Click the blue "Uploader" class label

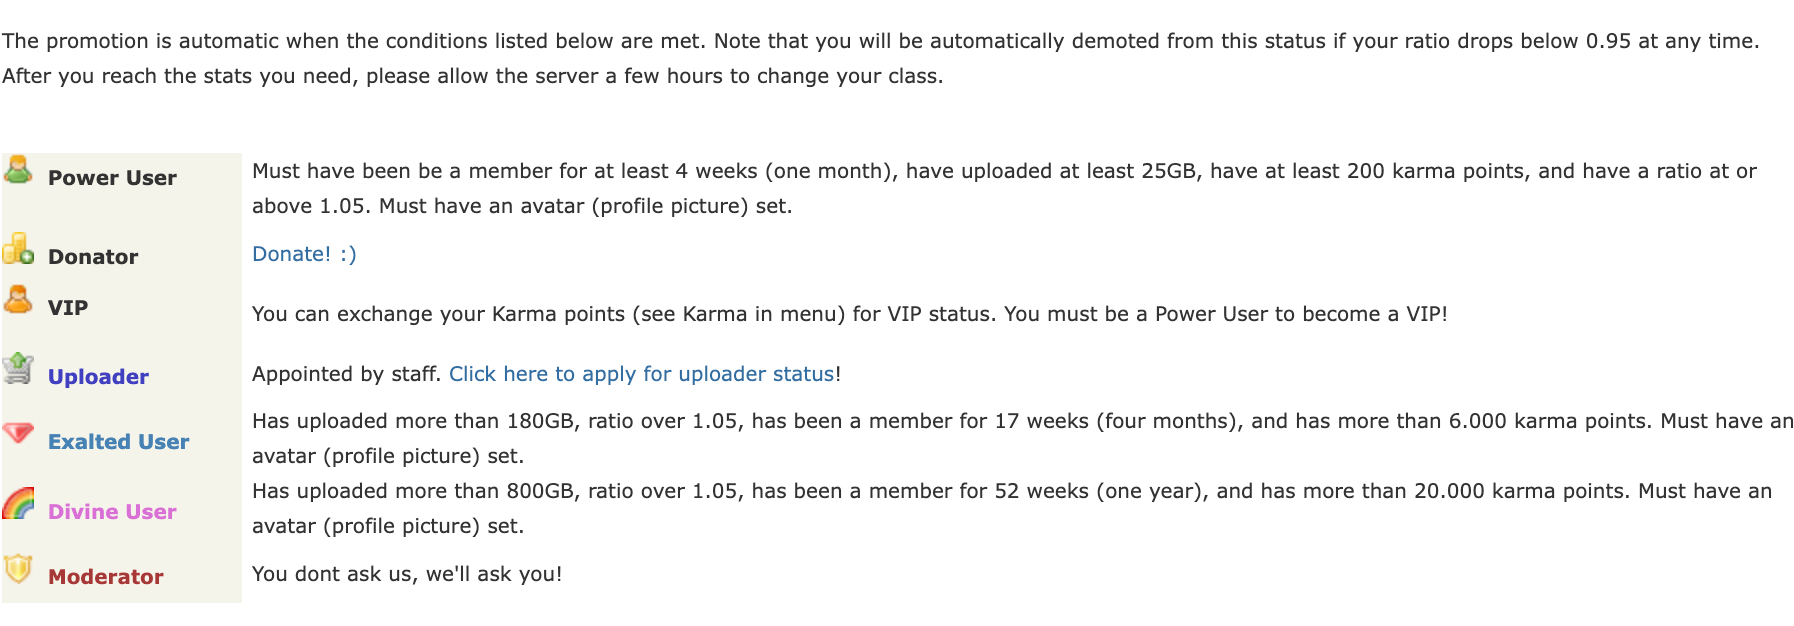tap(98, 377)
